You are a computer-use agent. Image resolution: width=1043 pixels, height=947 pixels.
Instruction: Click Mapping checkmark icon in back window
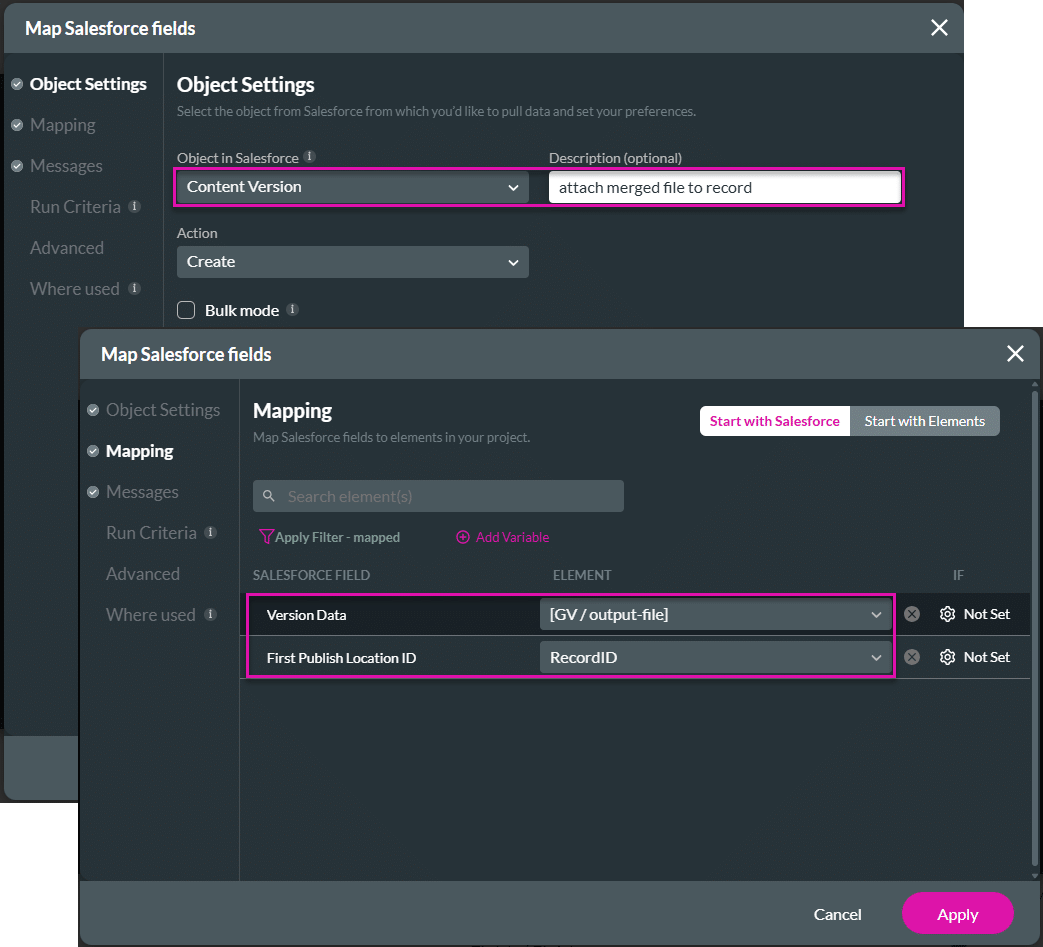point(17,125)
